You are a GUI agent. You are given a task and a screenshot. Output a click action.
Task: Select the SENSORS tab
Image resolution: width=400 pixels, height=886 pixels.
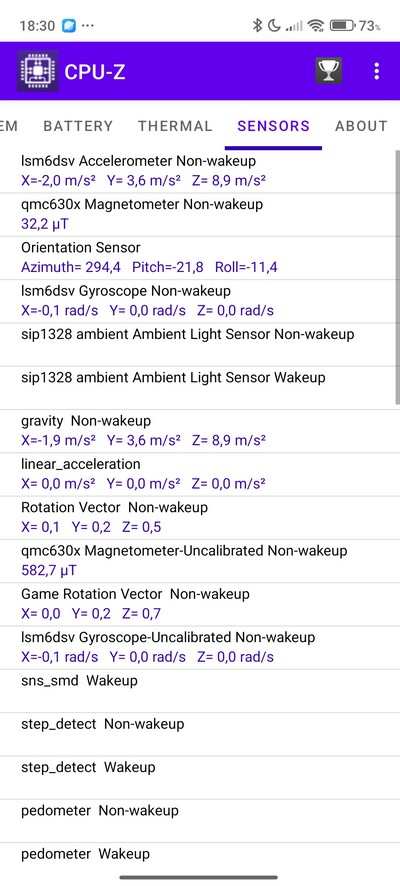click(273, 125)
